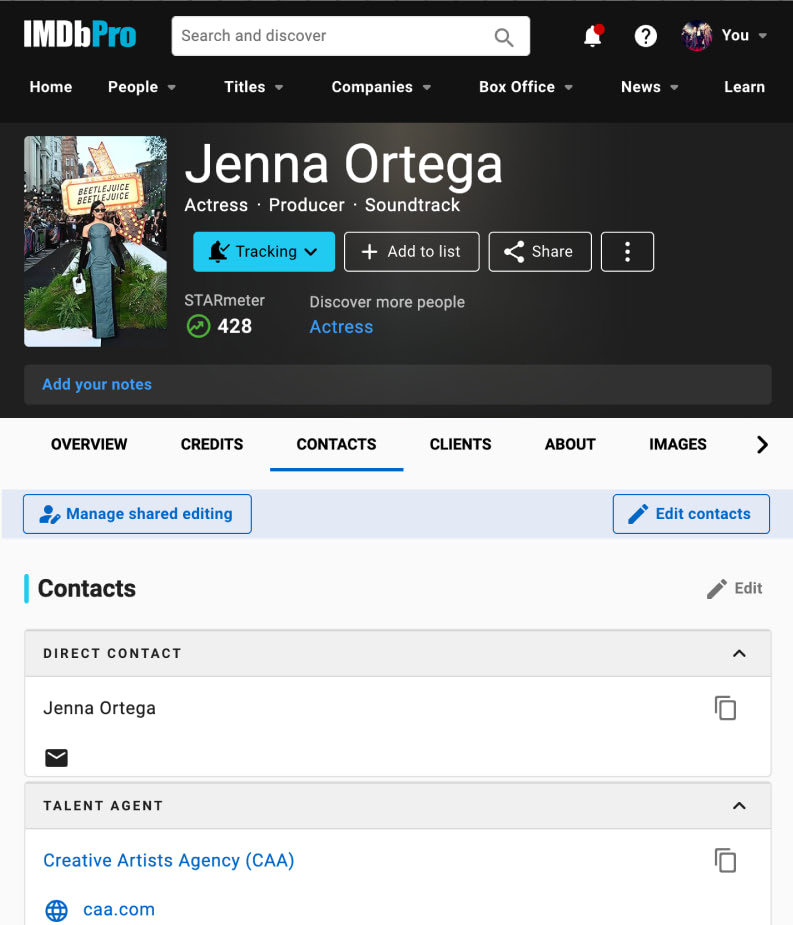The width and height of the screenshot is (793, 925).
Task: Click the three-dot more options button
Action: [627, 252]
